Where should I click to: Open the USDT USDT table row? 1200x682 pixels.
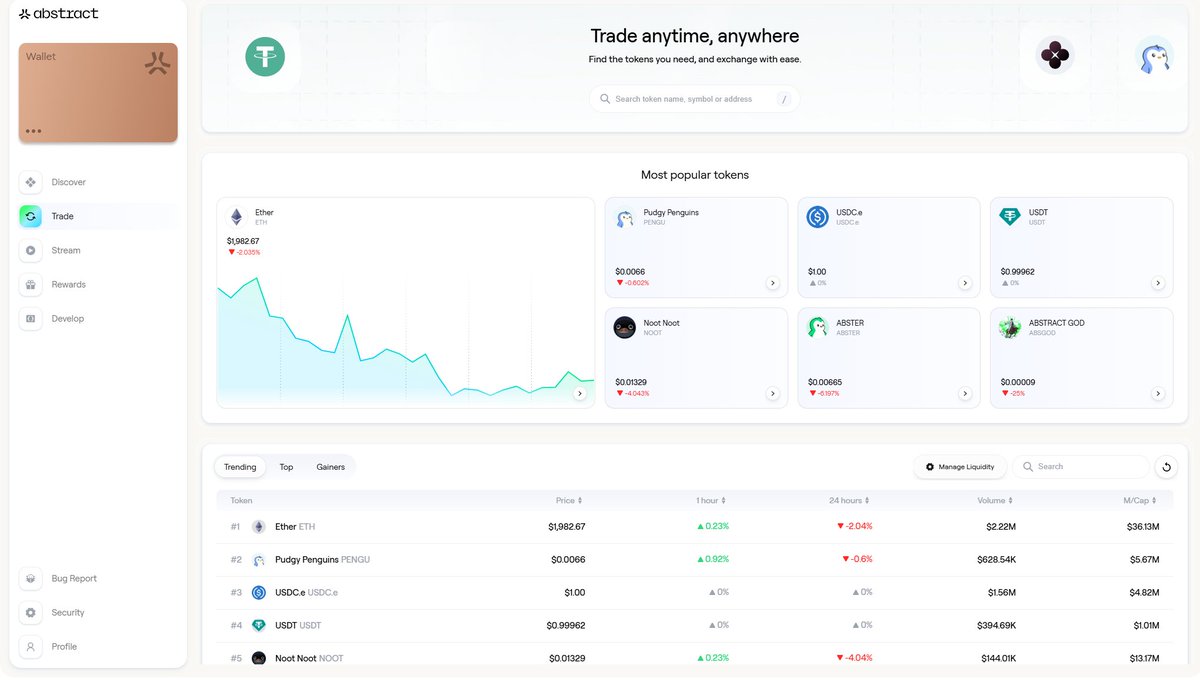[x=695, y=625]
